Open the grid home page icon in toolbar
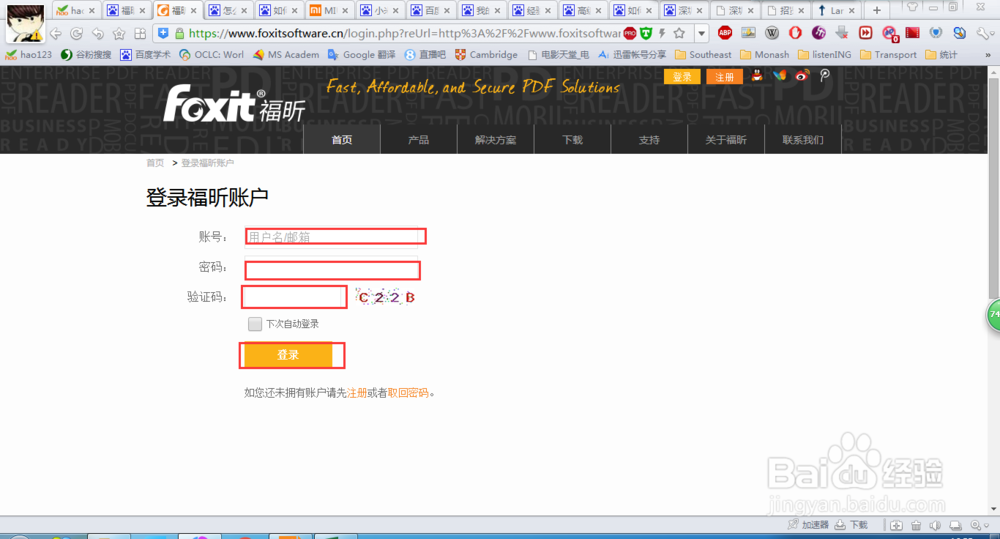The width and height of the screenshot is (1000, 539). [x=140, y=33]
